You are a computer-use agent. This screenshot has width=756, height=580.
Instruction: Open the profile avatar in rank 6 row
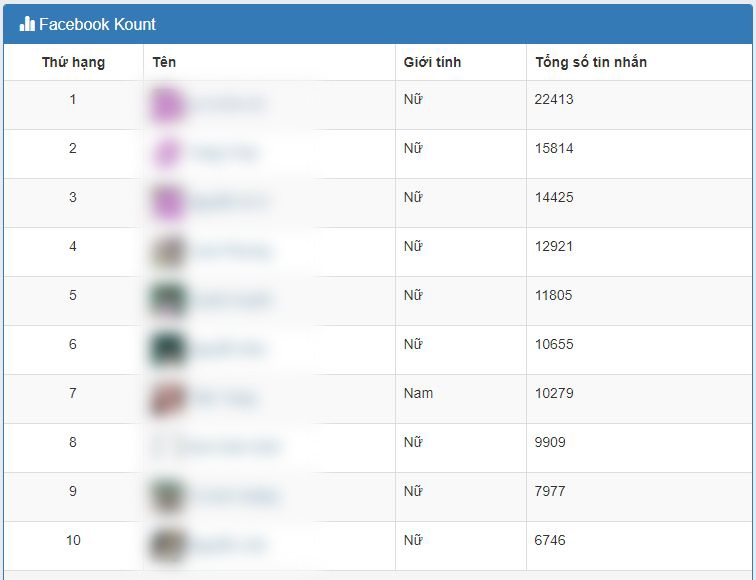(167, 350)
